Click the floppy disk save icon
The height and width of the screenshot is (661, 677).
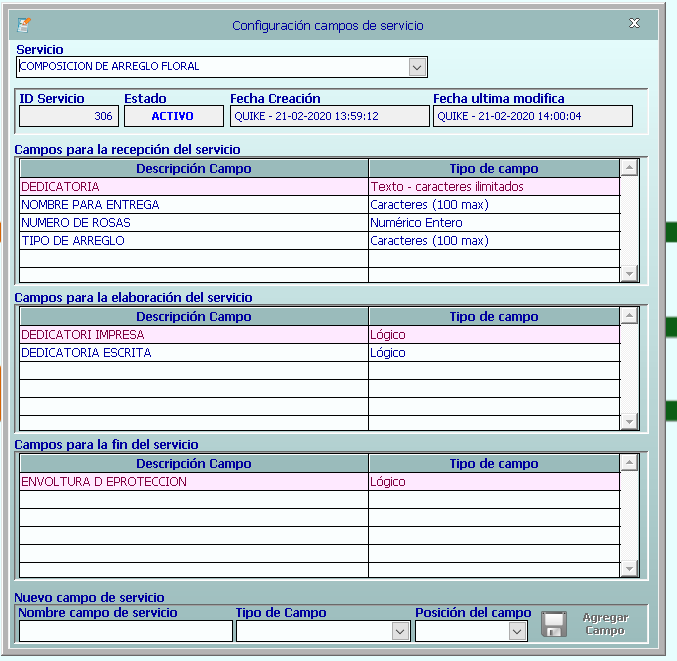(554, 624)
